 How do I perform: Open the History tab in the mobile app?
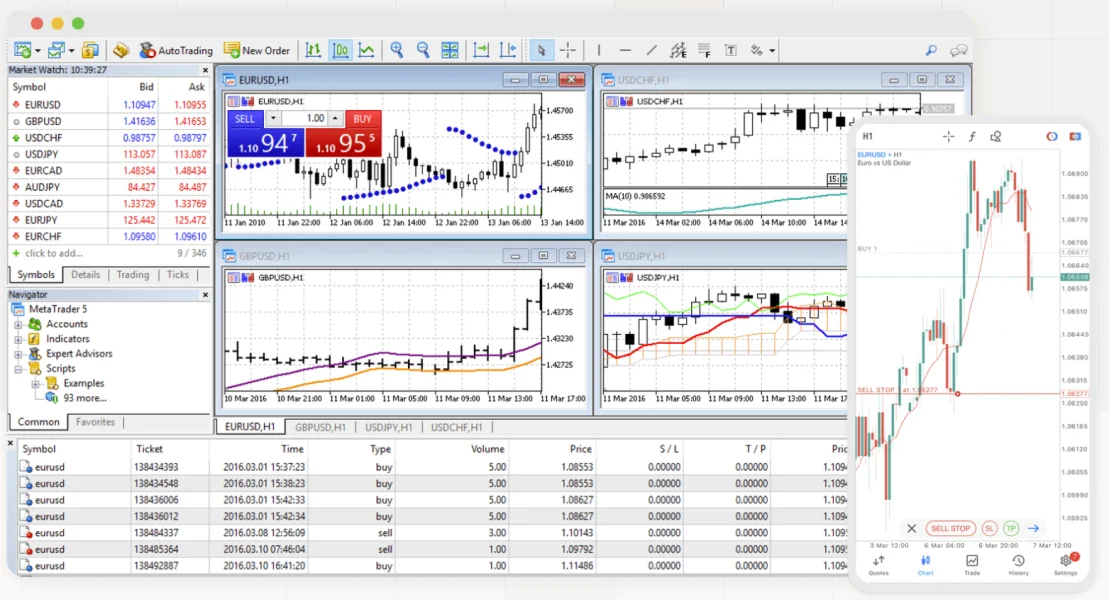click(x=1018, y=565)
